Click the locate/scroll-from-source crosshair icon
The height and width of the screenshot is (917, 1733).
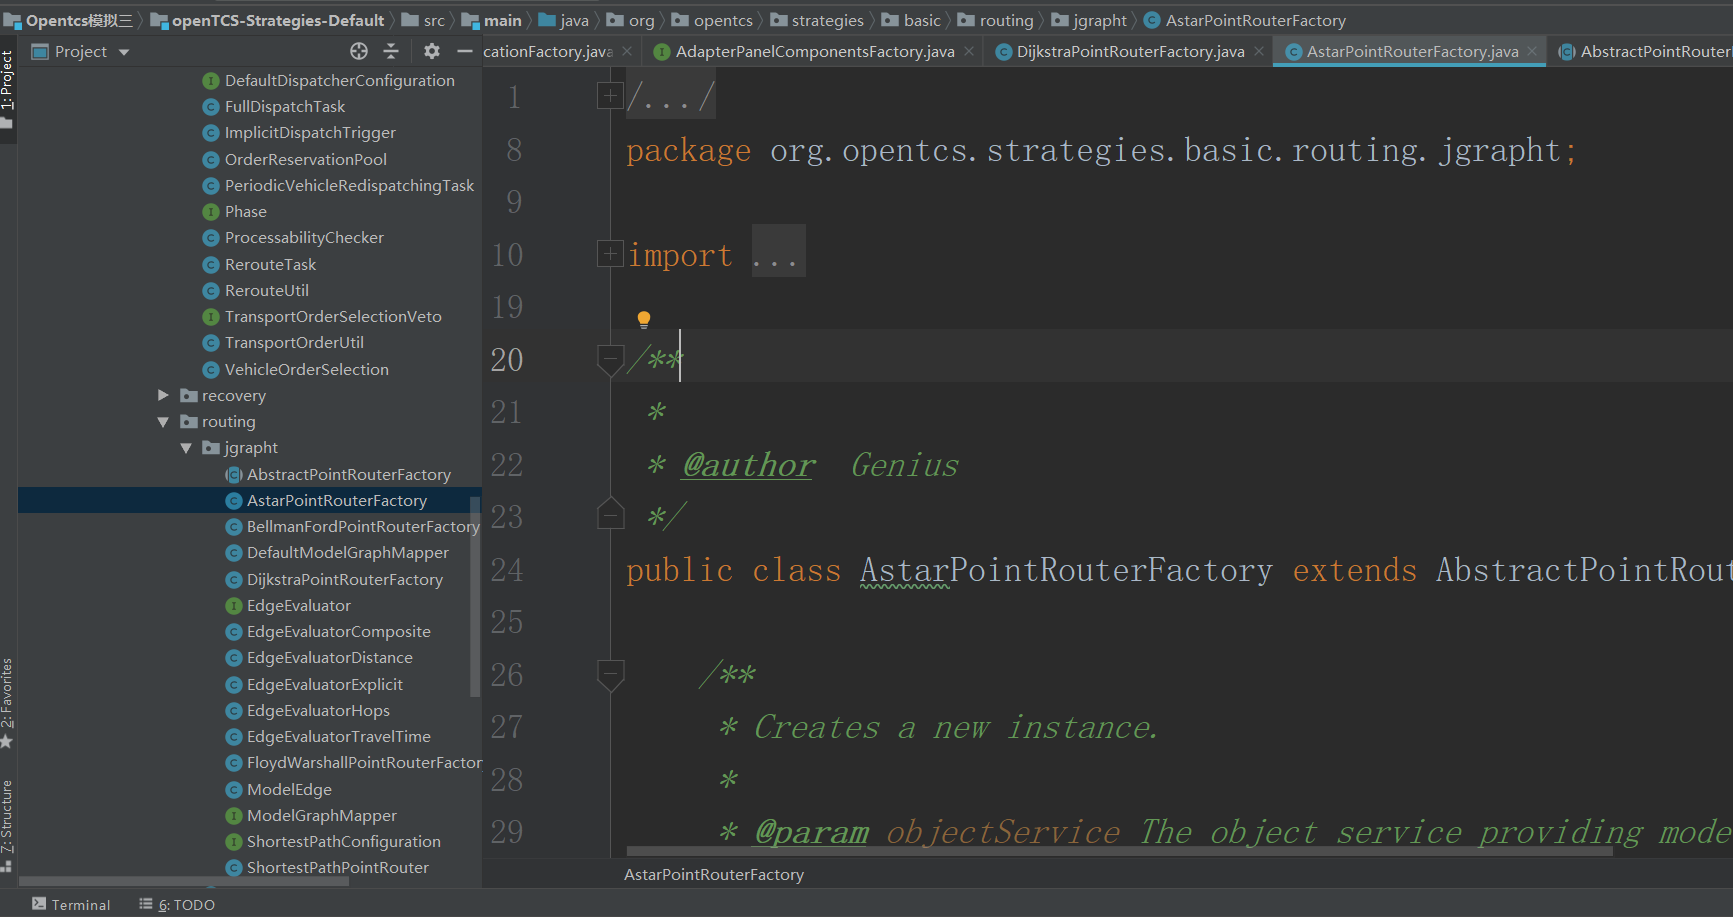[359, 51]
